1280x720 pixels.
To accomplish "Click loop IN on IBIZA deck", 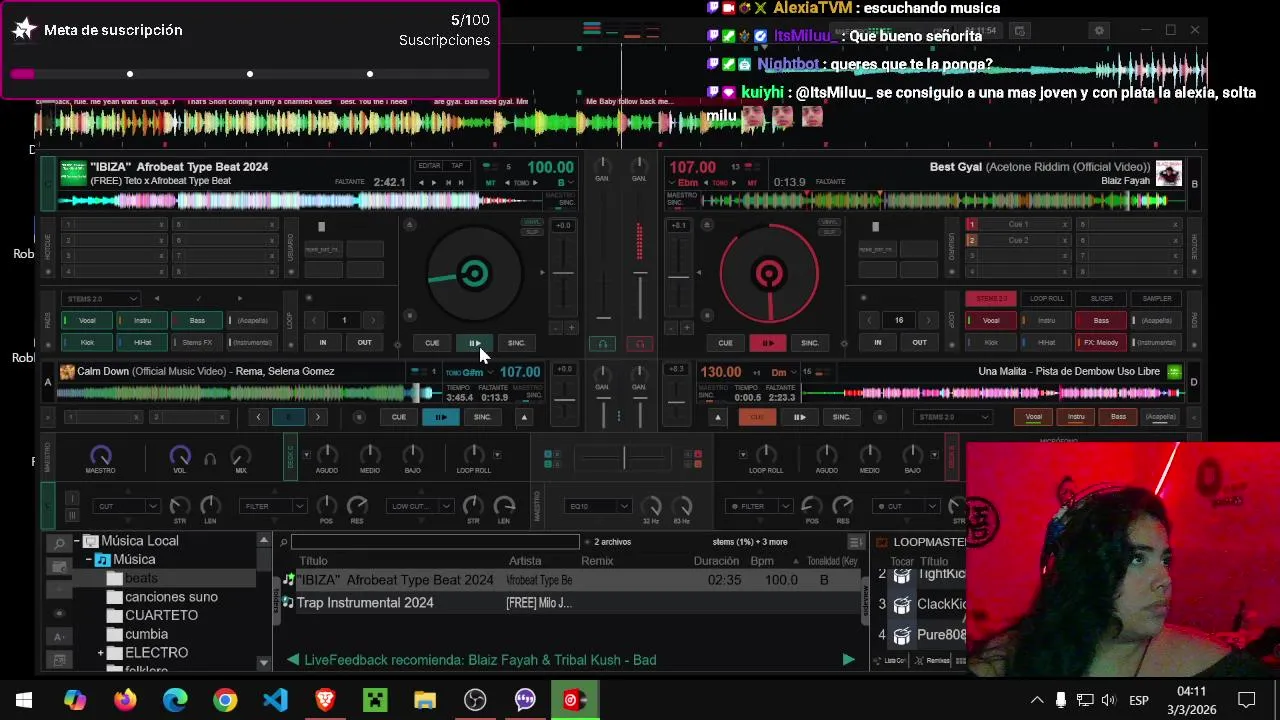I will 323,343.
